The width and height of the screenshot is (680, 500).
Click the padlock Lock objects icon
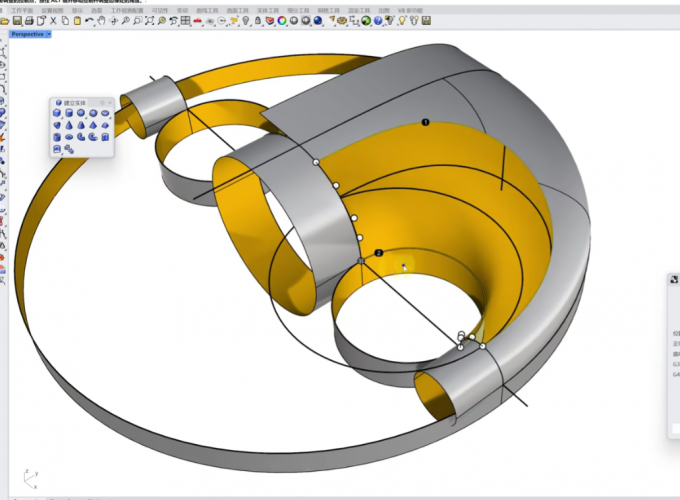tap(258, 21)
